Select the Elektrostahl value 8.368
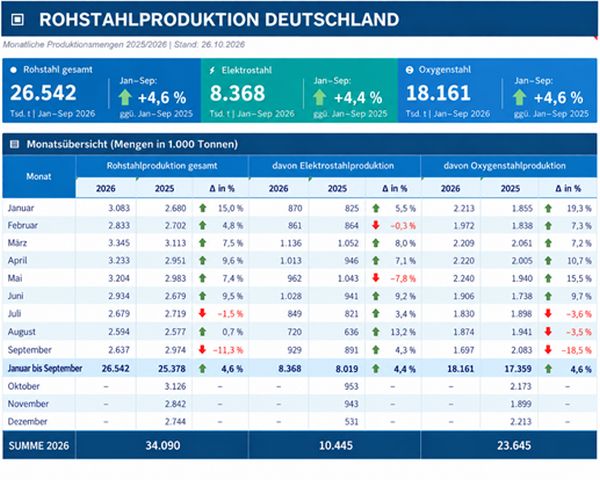This screenshot has height=480, width=600. [237, 93]
